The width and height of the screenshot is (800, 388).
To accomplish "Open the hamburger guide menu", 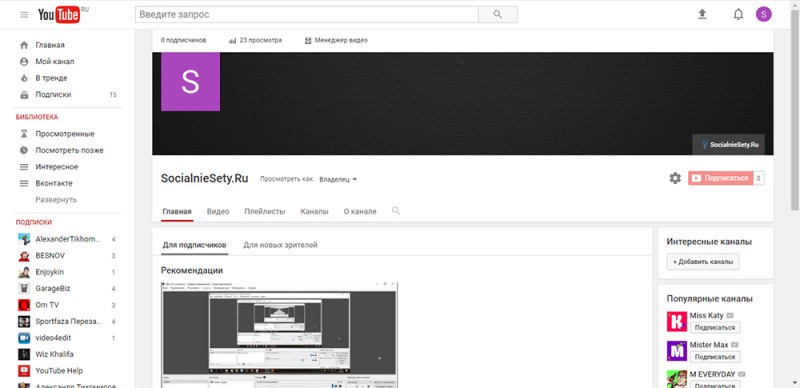I will pyautogui.click(x=24, y=15).
